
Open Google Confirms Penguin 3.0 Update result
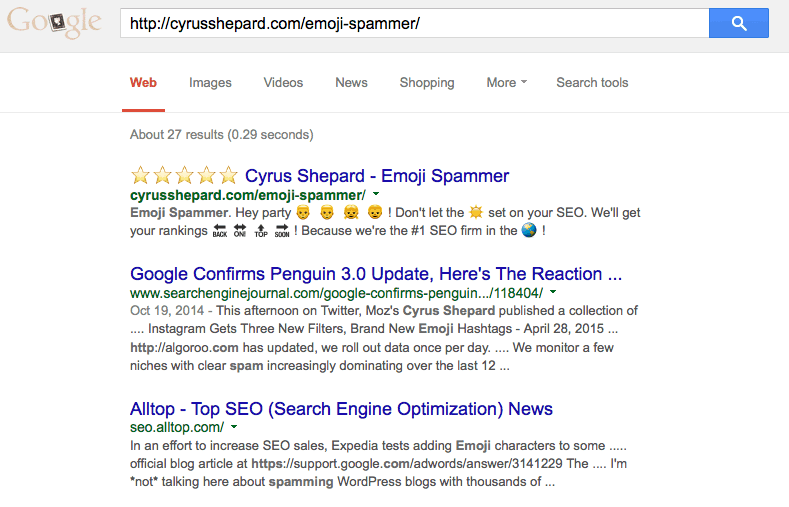coord(376,274)
